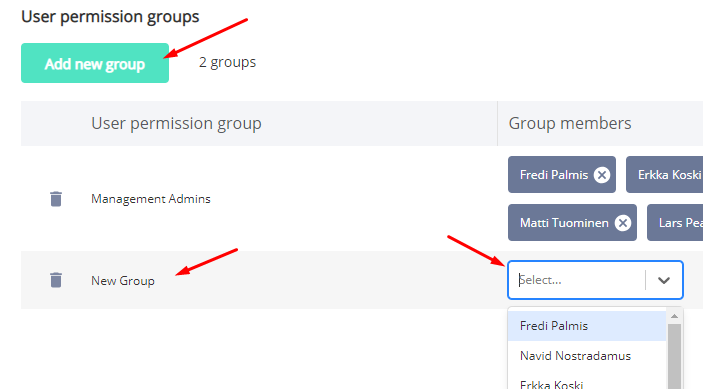Click the Group members column header
The height and width of the screenshot is (389, 703).
[569, 123]
